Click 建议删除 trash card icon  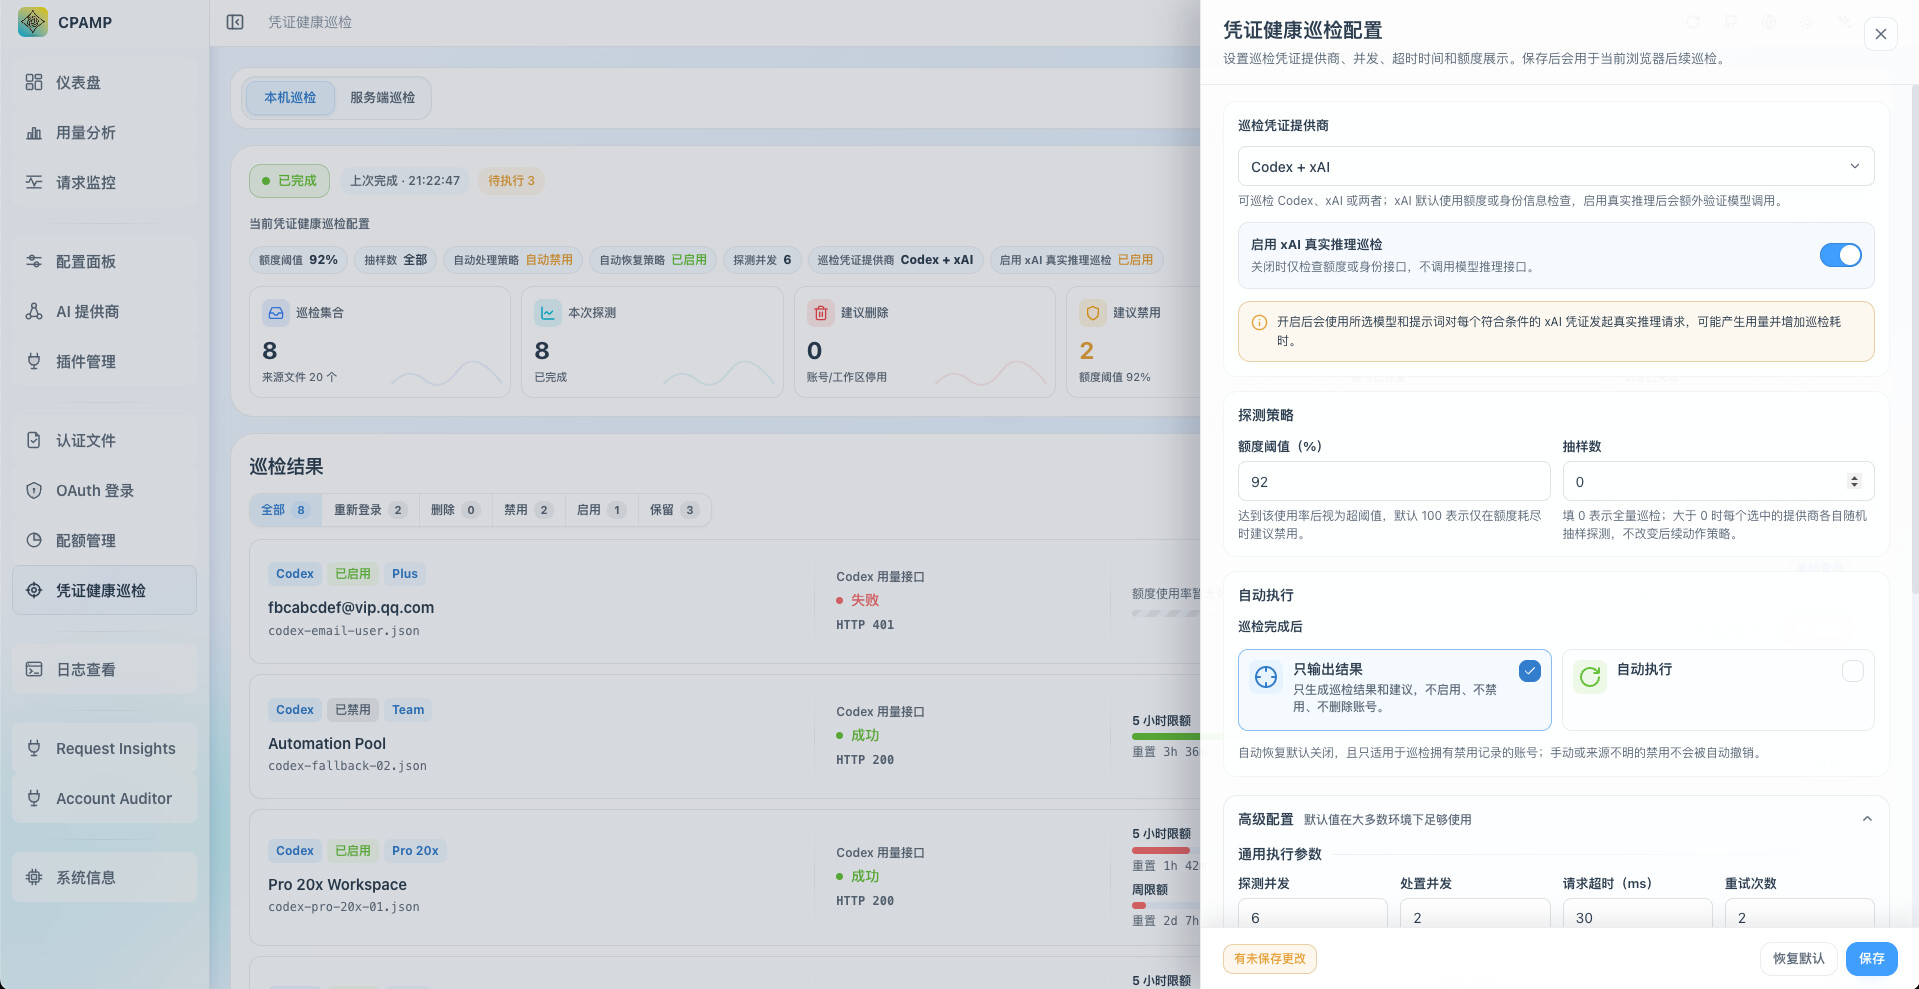pyautogui.click(x=820, y=313)
